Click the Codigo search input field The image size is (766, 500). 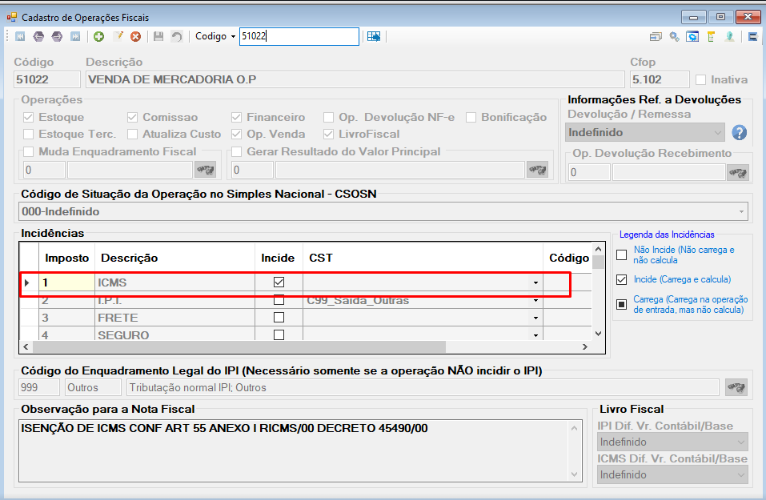pyautogui.click(x=299, y=37)
